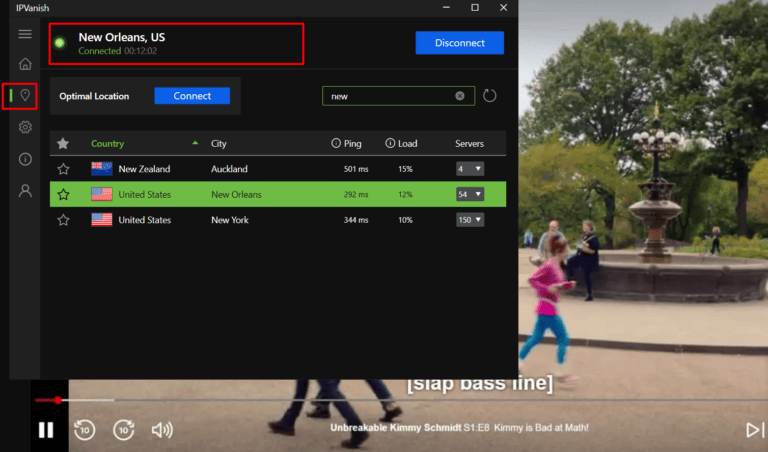This screenshot has width=768, height=452.
Task: Refresh the server list
Action: [489, 95]
